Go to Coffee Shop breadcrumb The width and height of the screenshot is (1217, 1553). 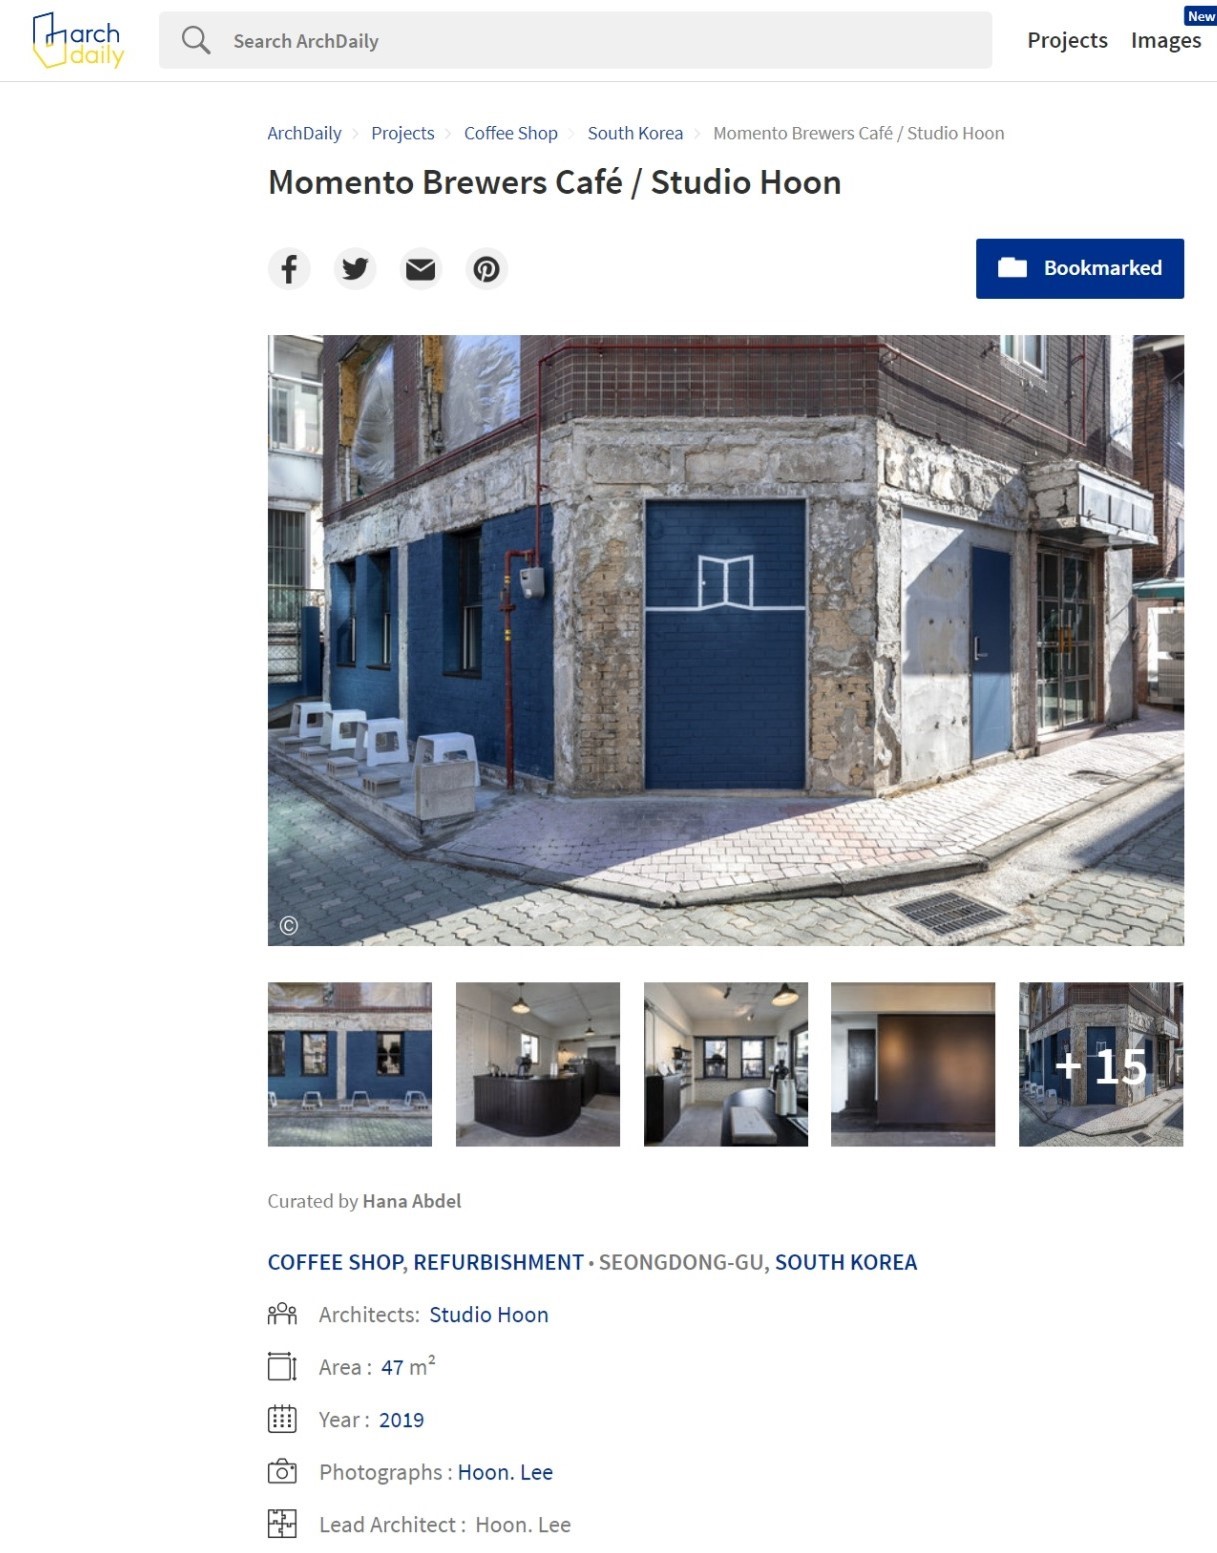[x=511, y=133]
